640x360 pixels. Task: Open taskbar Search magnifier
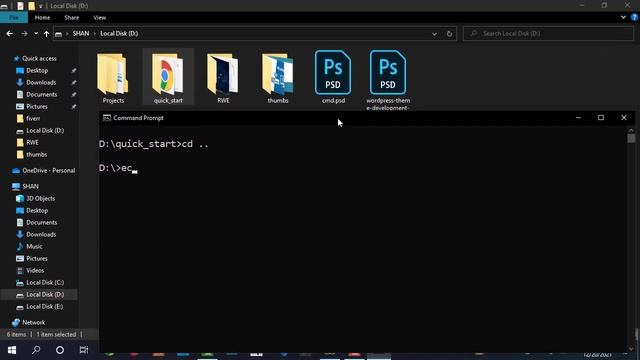[36, 350]
